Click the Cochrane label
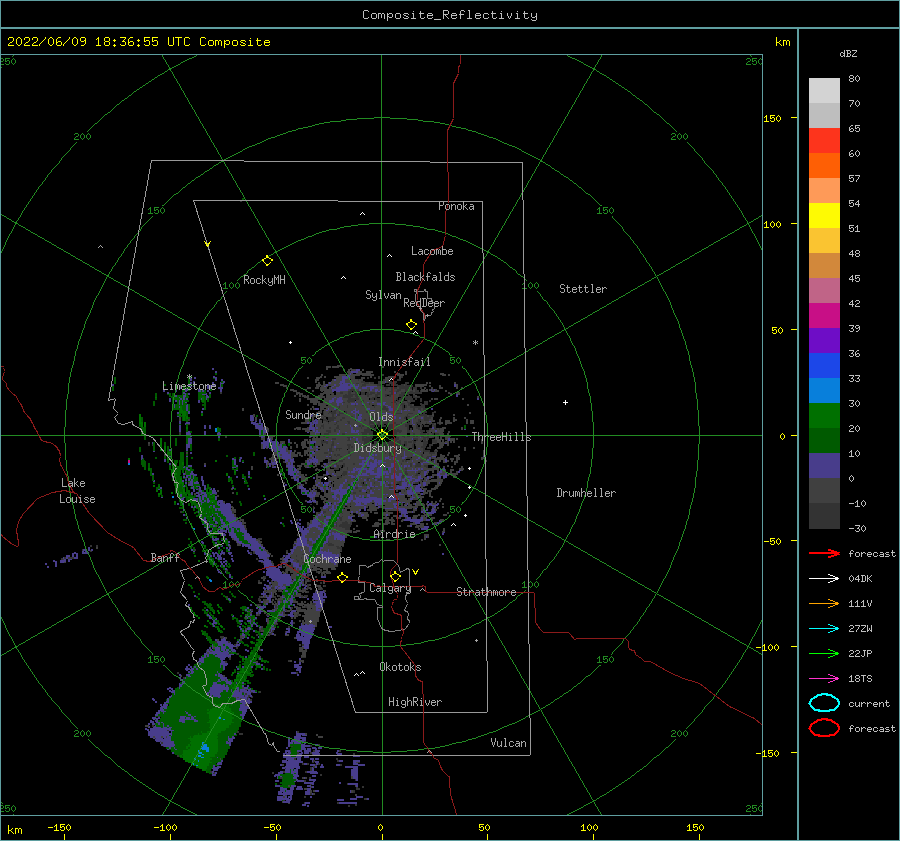Image resolution: width=900 pixels, height=841 pixels. 327,559
